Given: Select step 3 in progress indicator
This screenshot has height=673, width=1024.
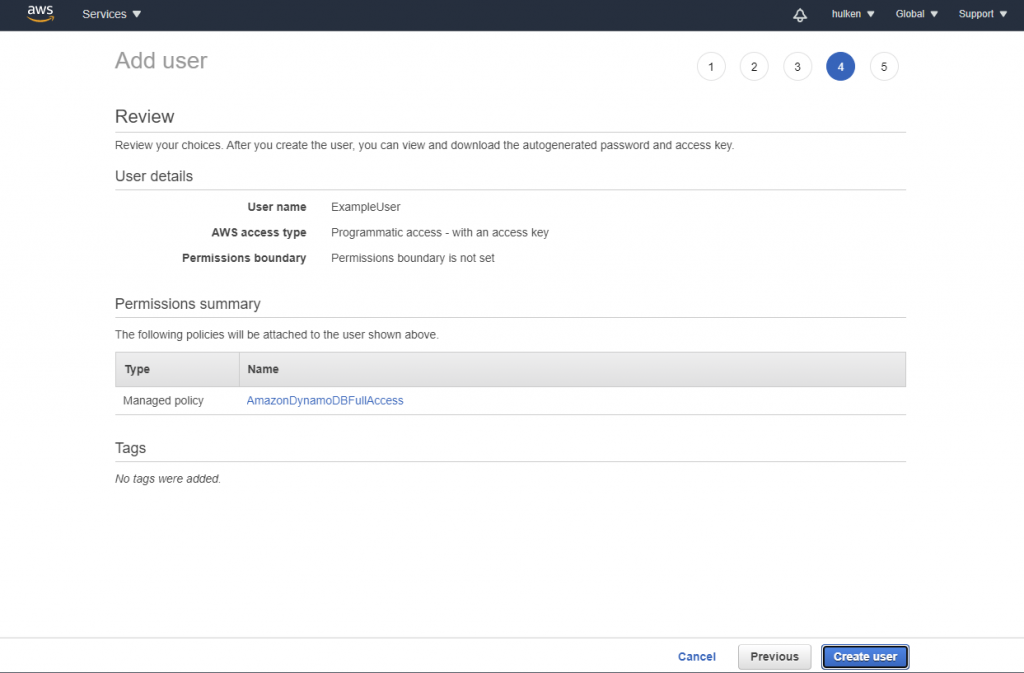Looking at the screenshot, I should [797, 67].
